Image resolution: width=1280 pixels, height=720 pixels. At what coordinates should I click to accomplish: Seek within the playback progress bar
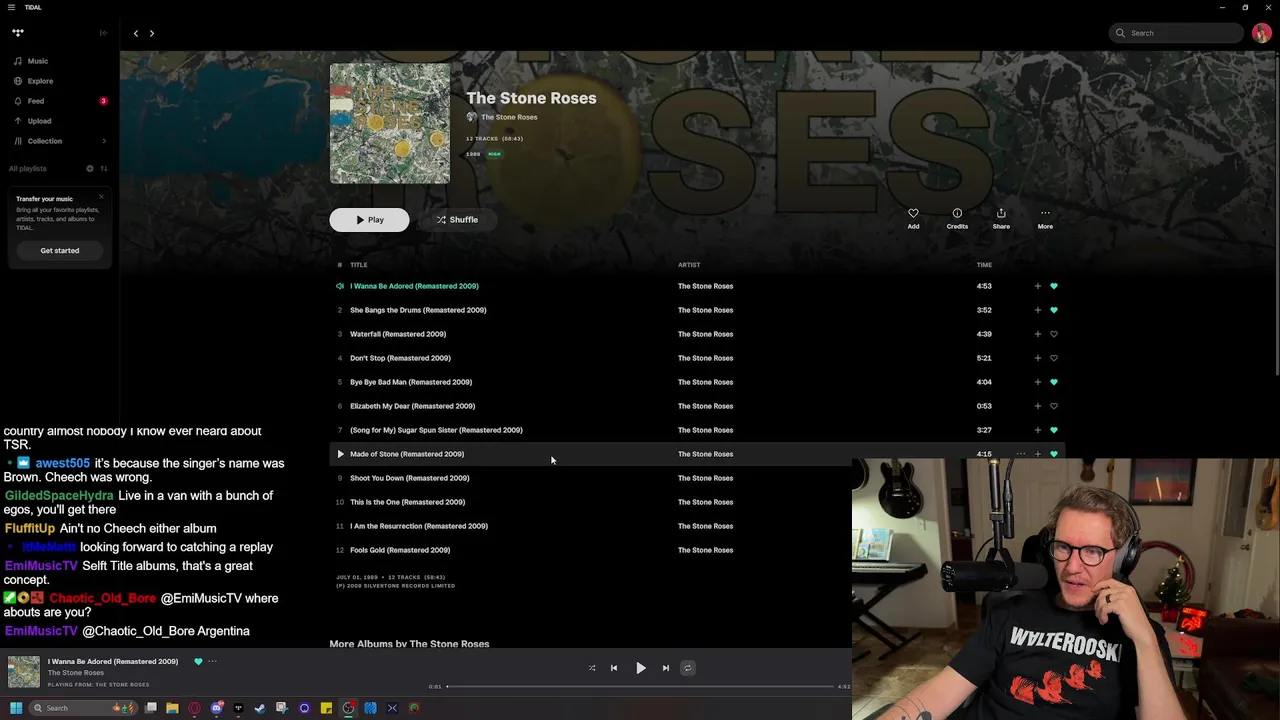tap(640, 687)
